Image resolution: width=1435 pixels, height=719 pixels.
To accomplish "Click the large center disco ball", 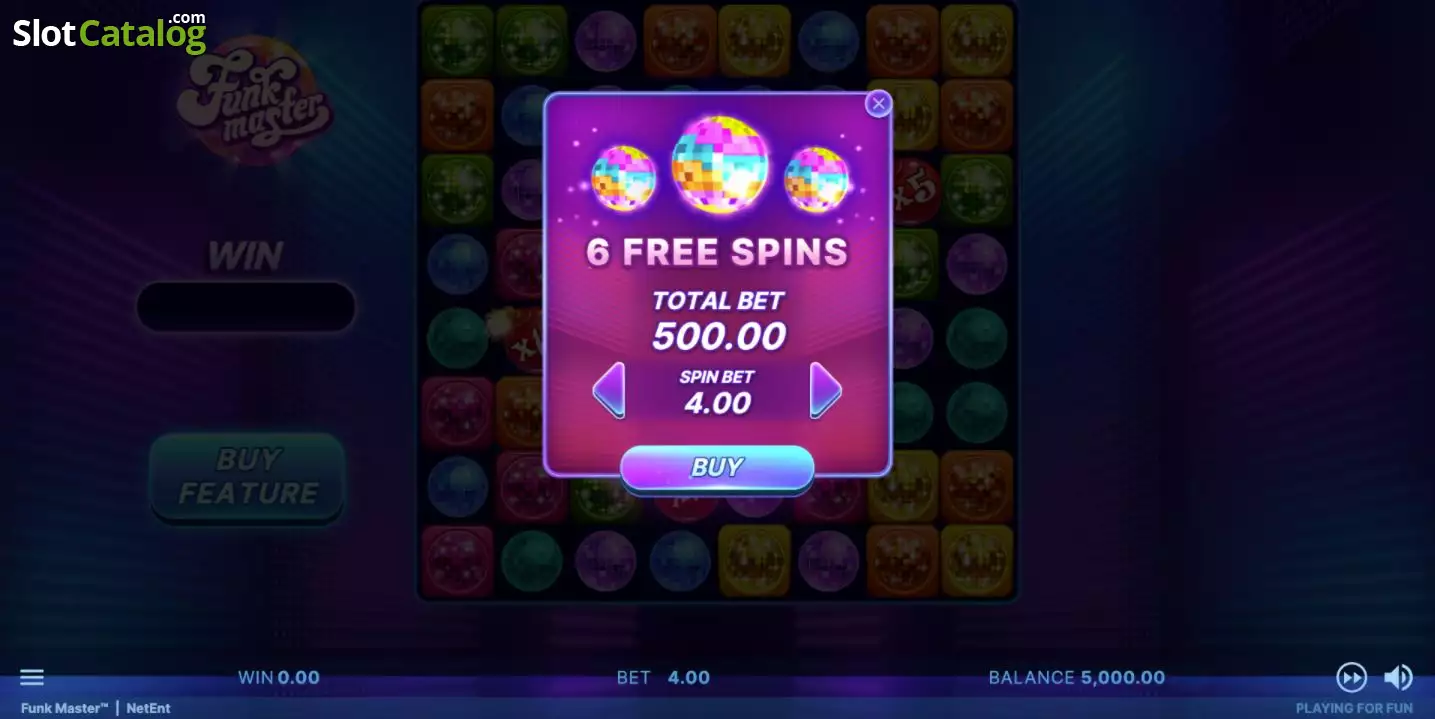I will 718,164.
